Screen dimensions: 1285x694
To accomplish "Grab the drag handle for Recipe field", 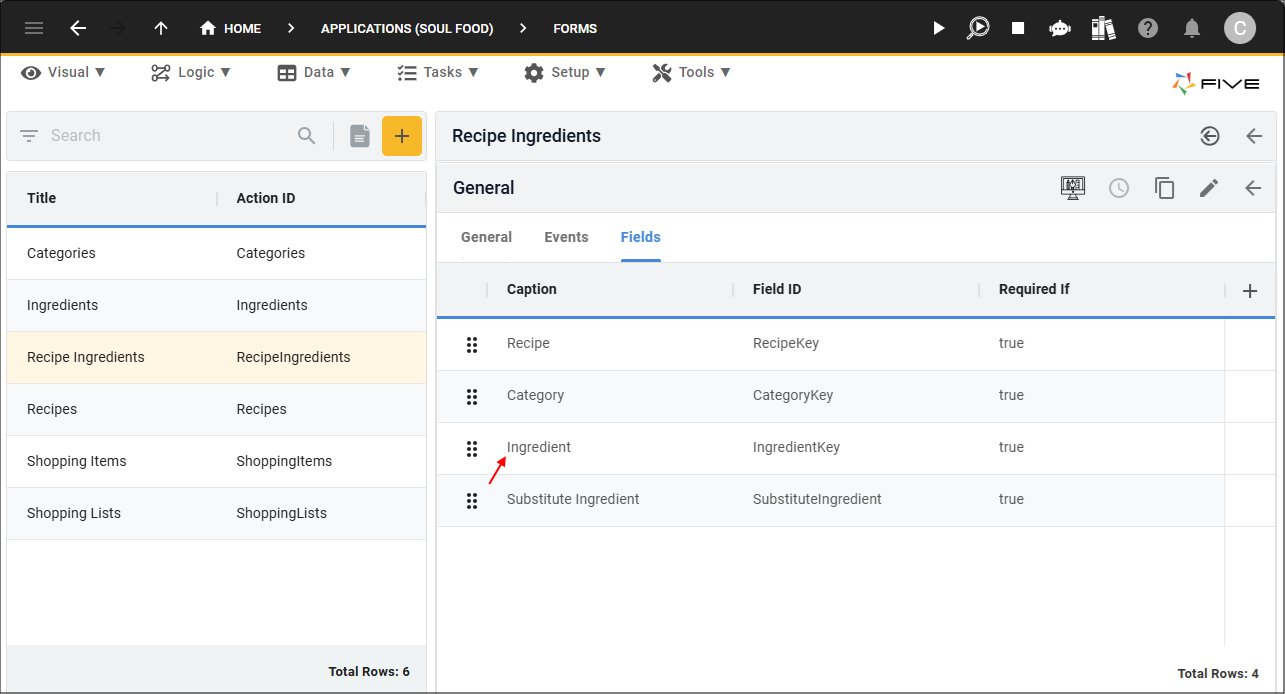I will 472,344.
